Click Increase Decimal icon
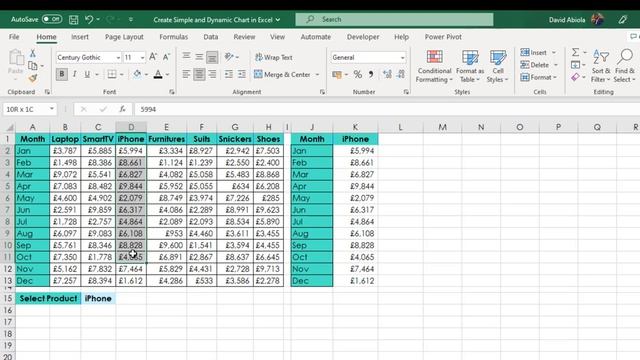The image size is (640, 360). point(387,75)
